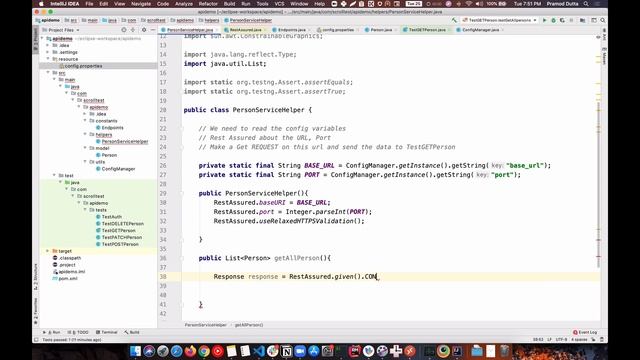This screenshot has height=360, width=640.
Task: Open the Firefox icon in the dock
Action: click(190, 351)
